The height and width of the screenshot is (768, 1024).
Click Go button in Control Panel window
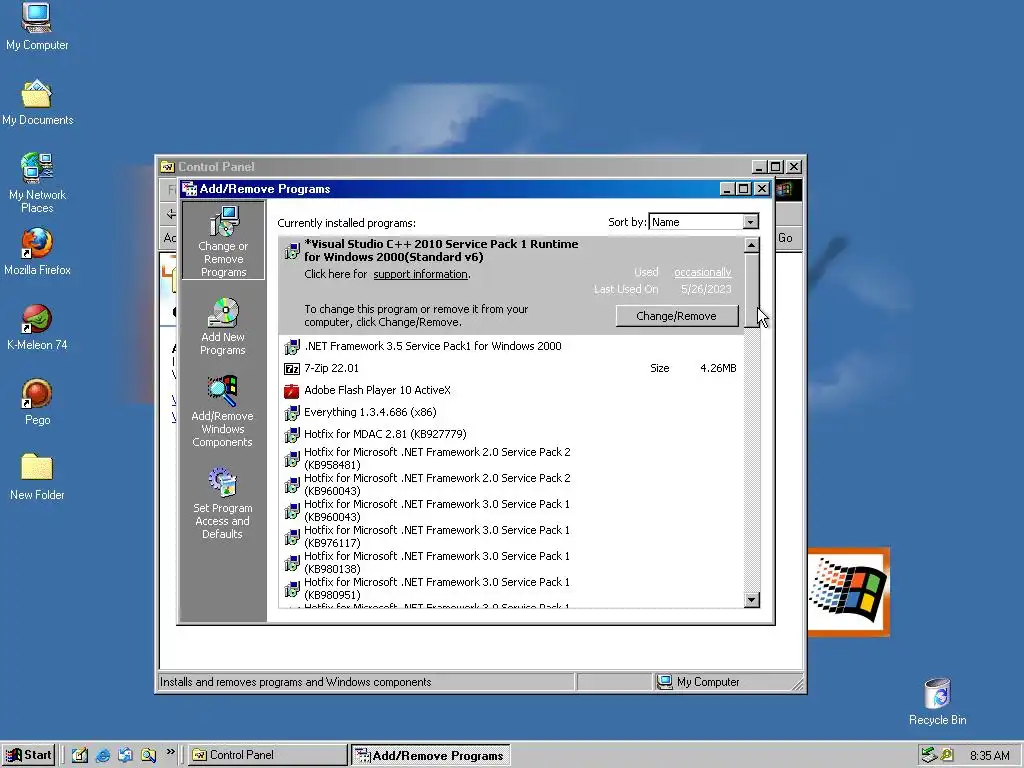pos(786,238)
